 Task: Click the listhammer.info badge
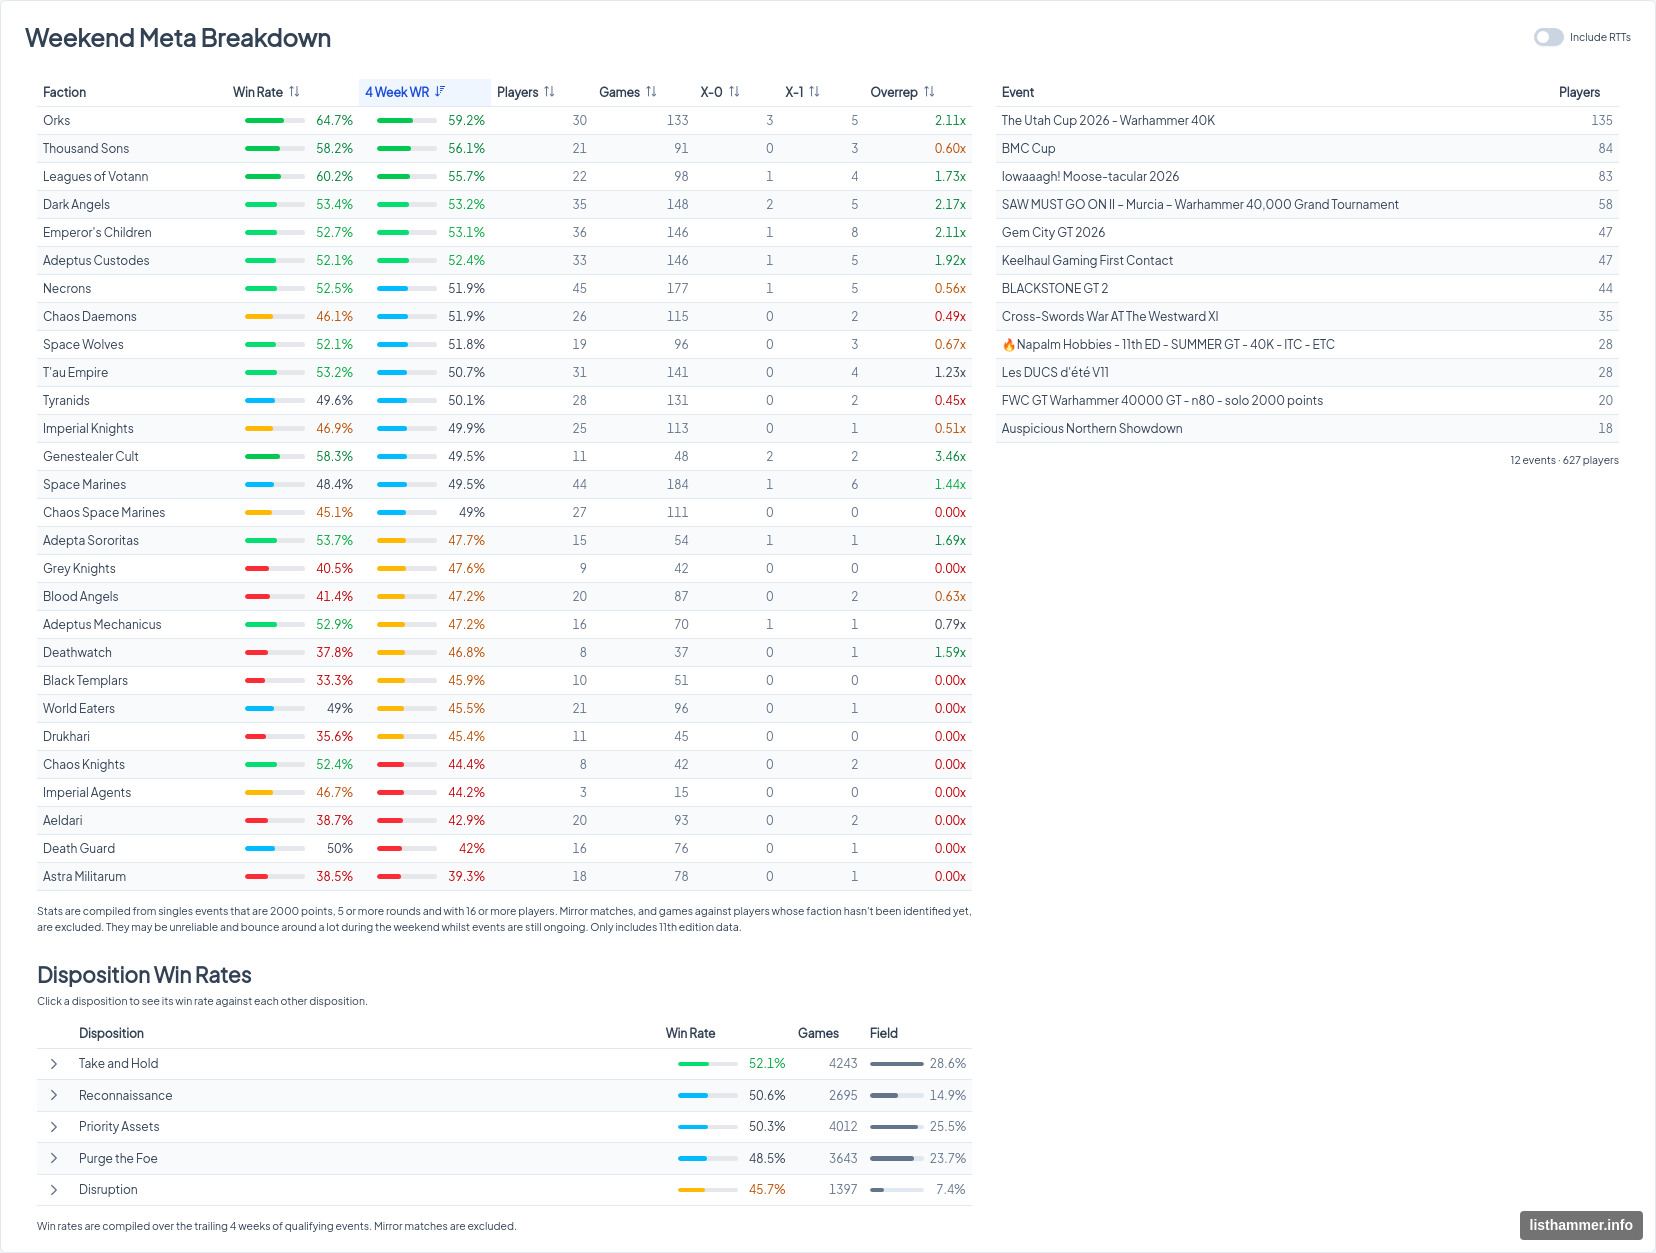coord(1581,1225)
